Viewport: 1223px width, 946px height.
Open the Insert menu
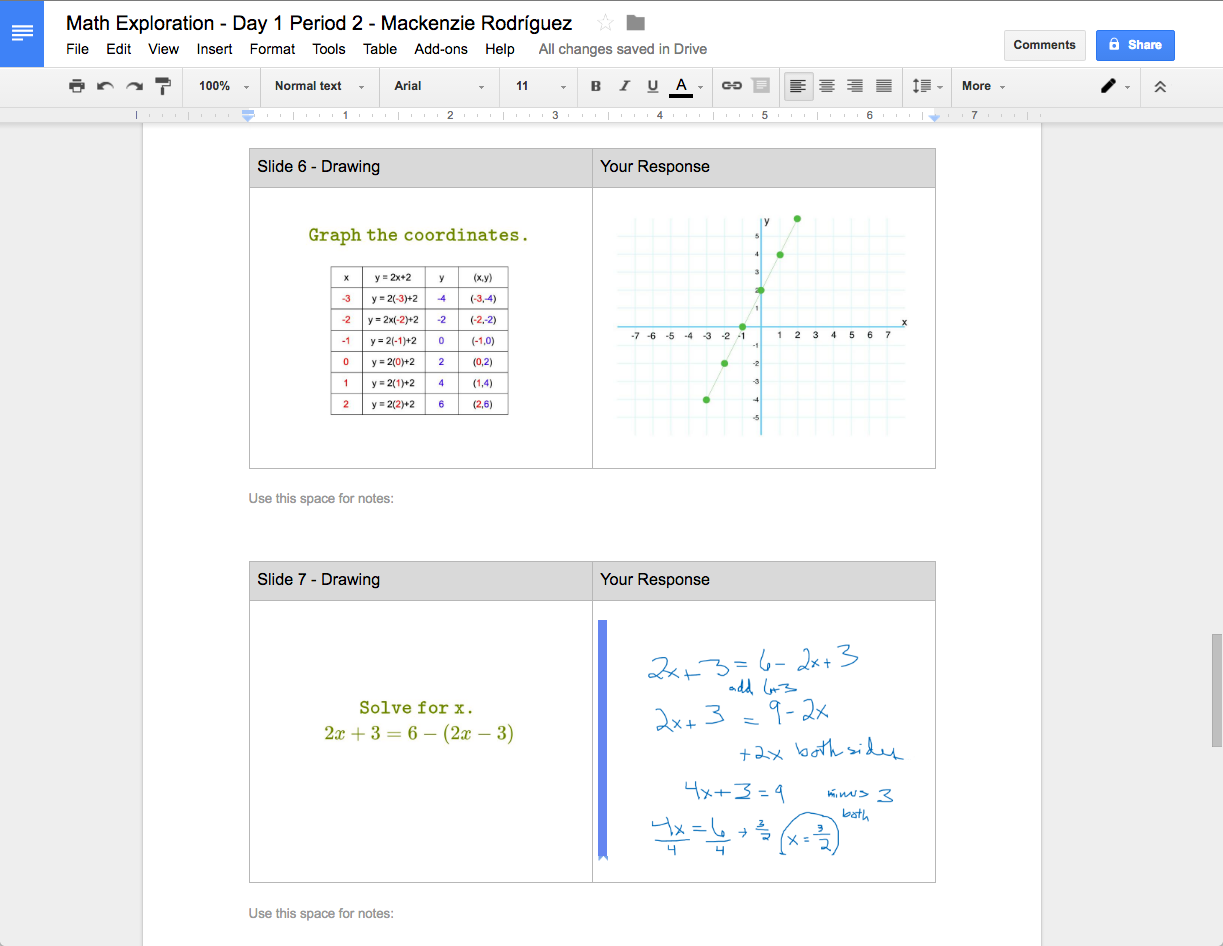coord(214,49)
